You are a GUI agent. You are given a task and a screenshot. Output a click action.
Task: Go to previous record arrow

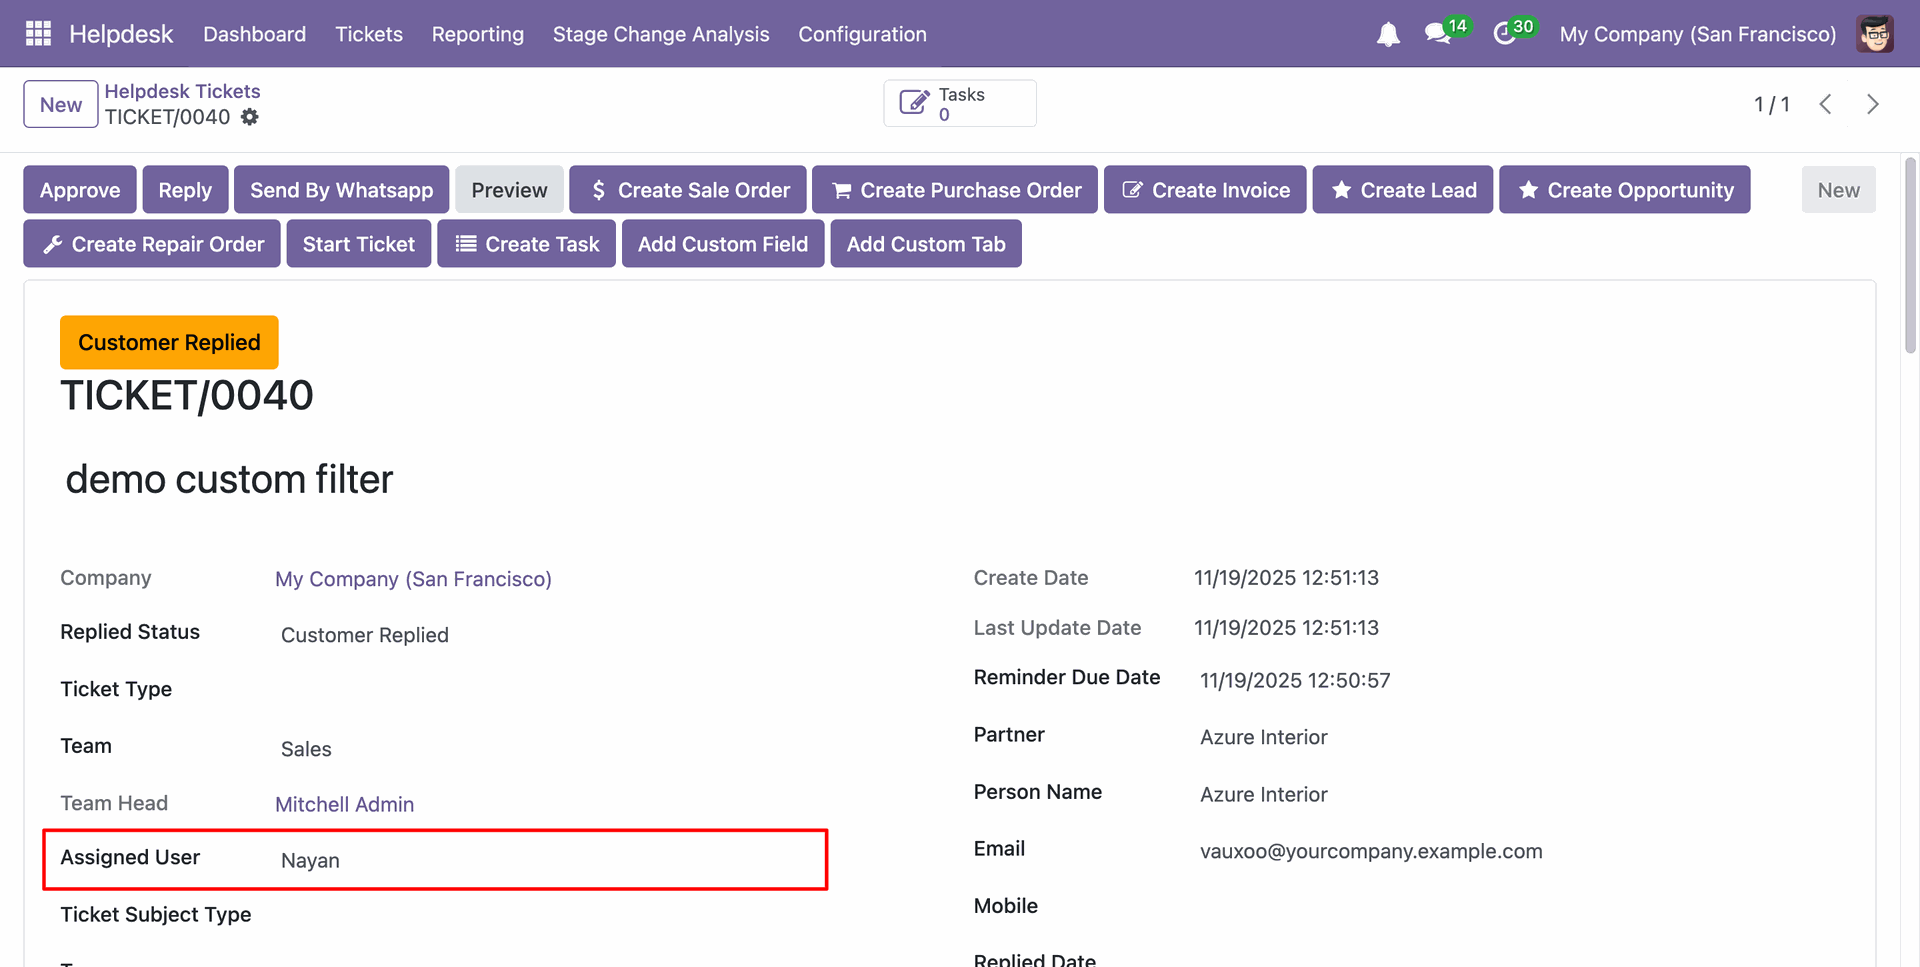[x=1825, y=104]
